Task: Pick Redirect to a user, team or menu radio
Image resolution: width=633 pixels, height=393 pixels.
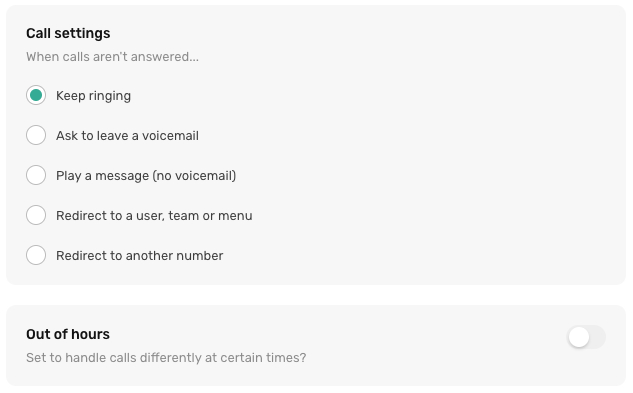Action: tap(36, 215)
